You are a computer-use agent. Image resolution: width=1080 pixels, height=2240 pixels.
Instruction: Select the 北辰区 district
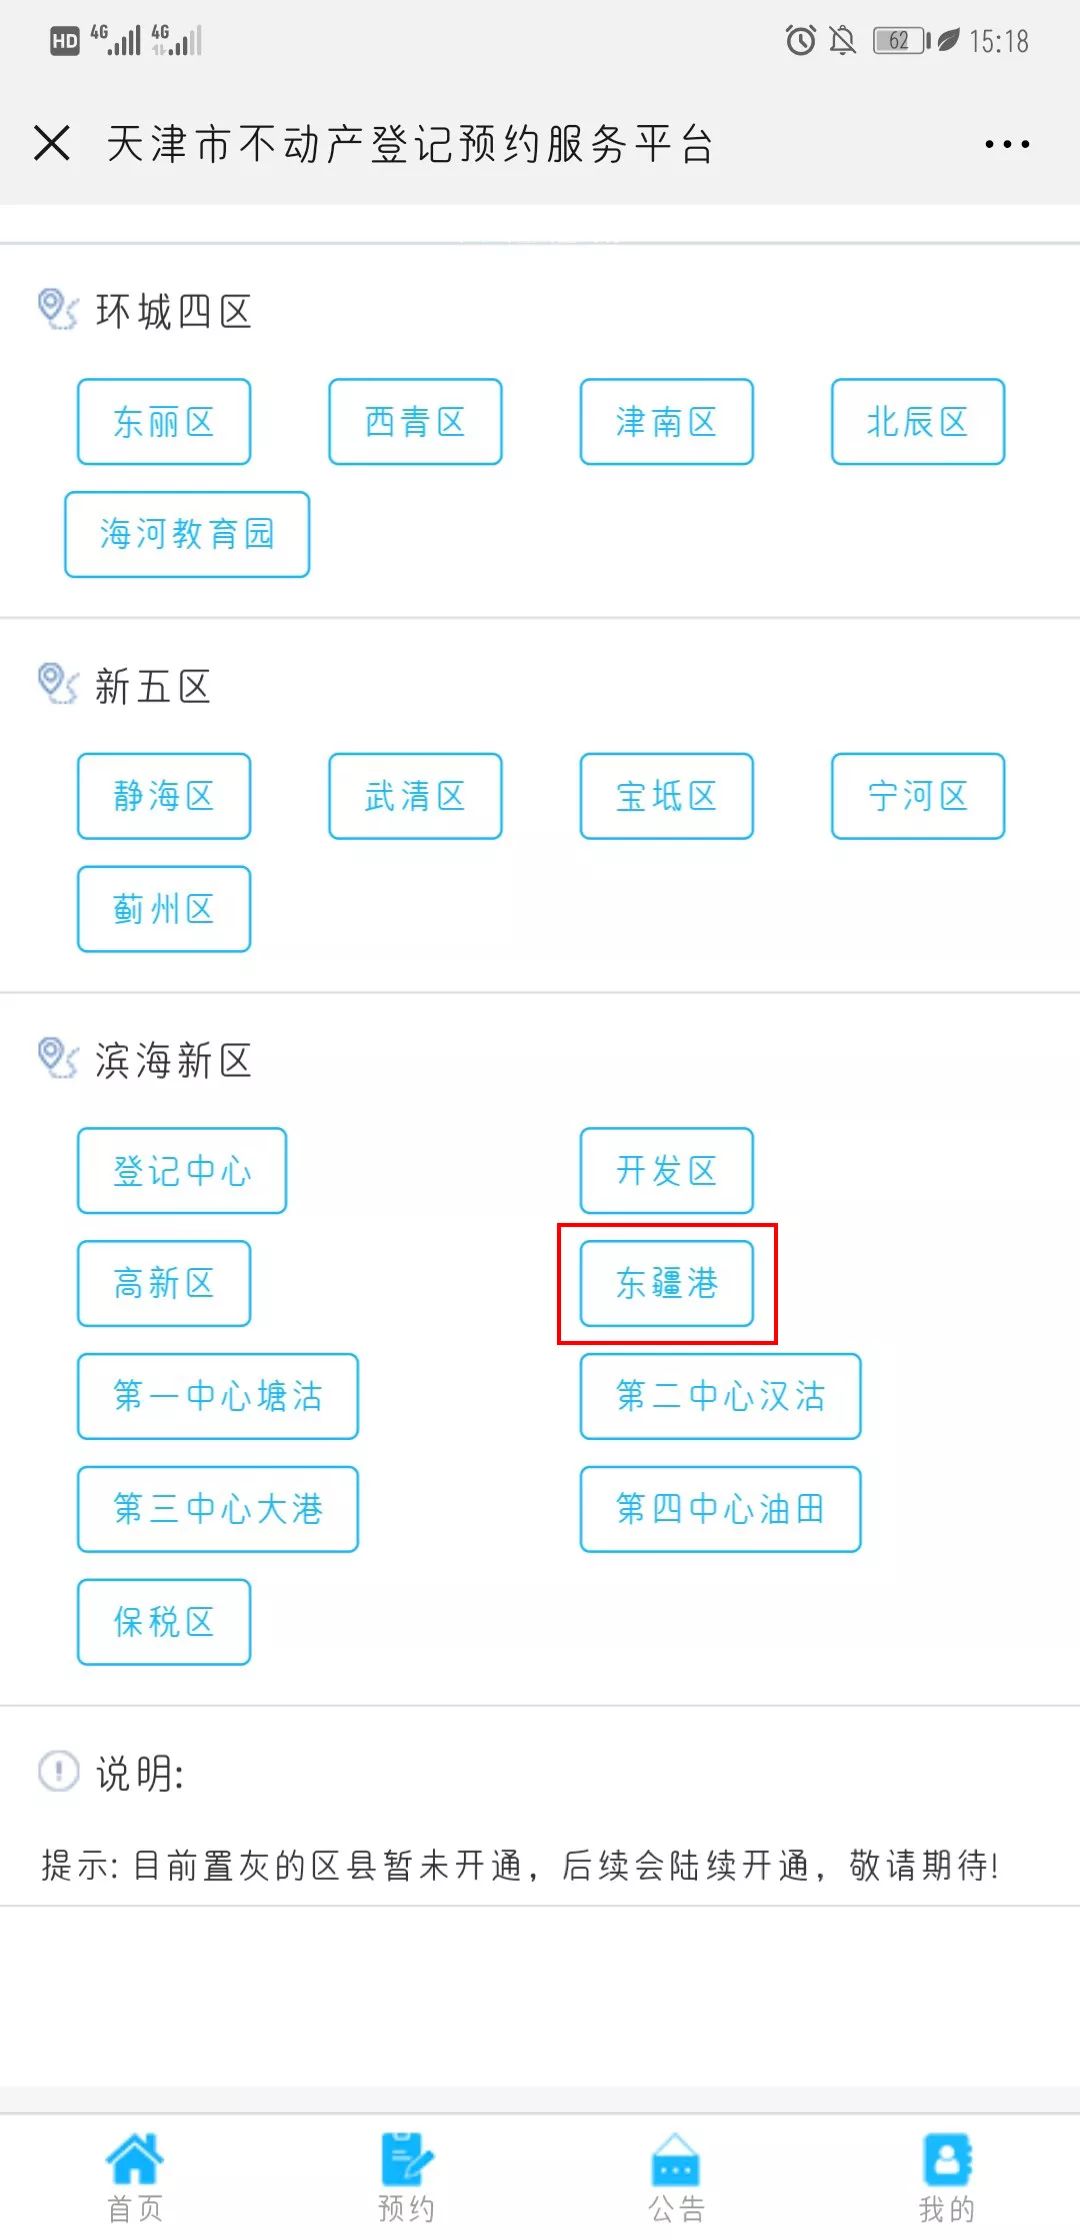pyautogui.click(x=918, y=421)
